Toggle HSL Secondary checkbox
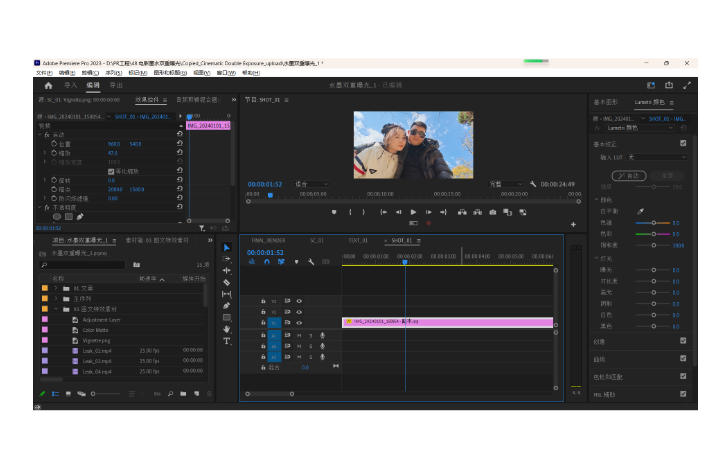 [683, 394]
